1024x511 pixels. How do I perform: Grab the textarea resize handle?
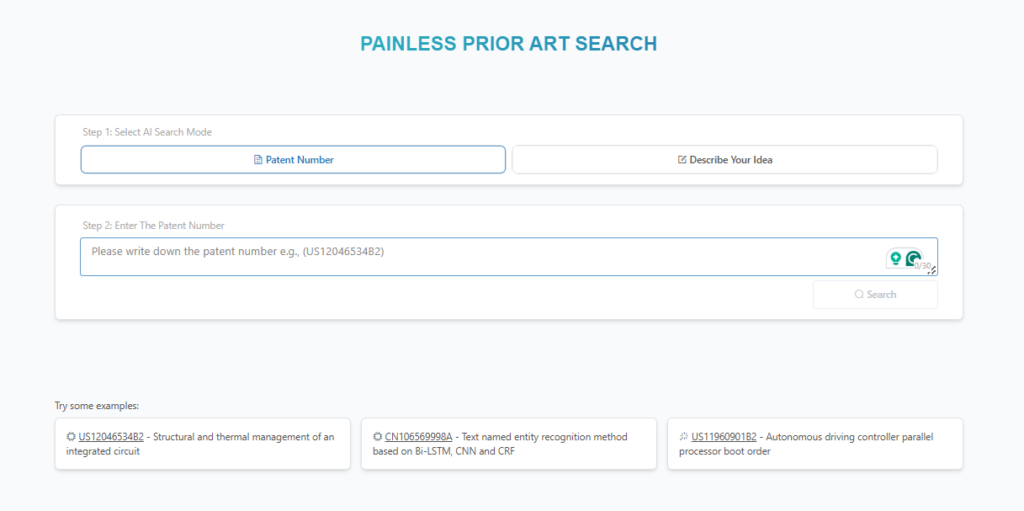933,271
